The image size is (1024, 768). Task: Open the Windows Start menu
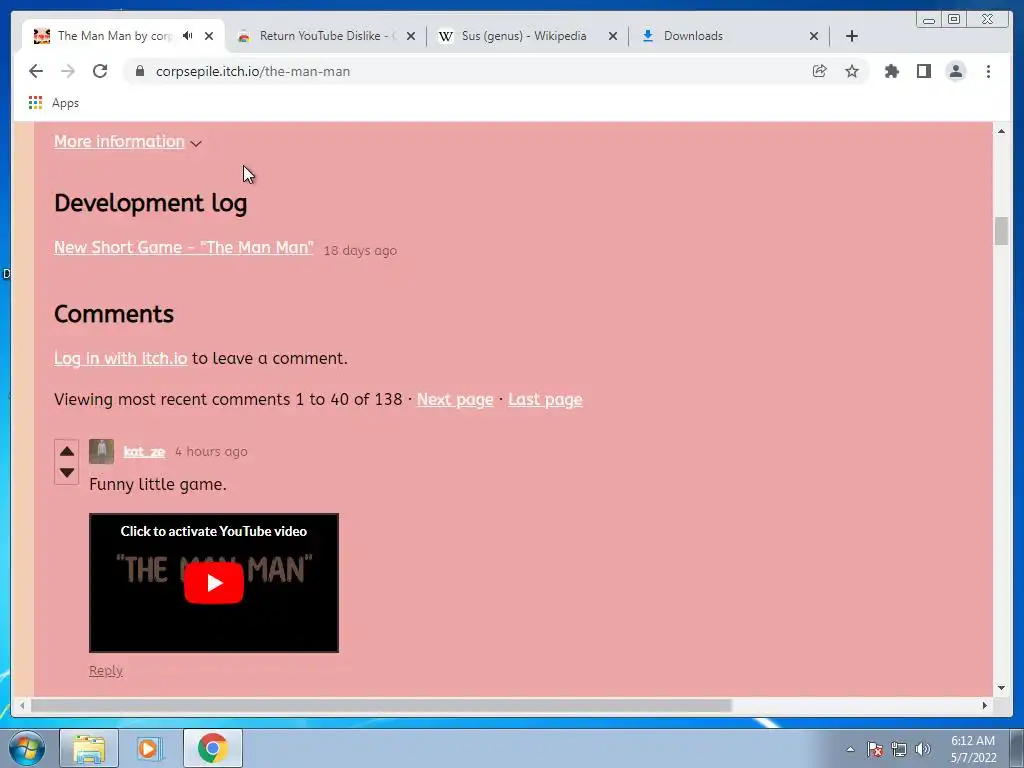coord(27,748)
